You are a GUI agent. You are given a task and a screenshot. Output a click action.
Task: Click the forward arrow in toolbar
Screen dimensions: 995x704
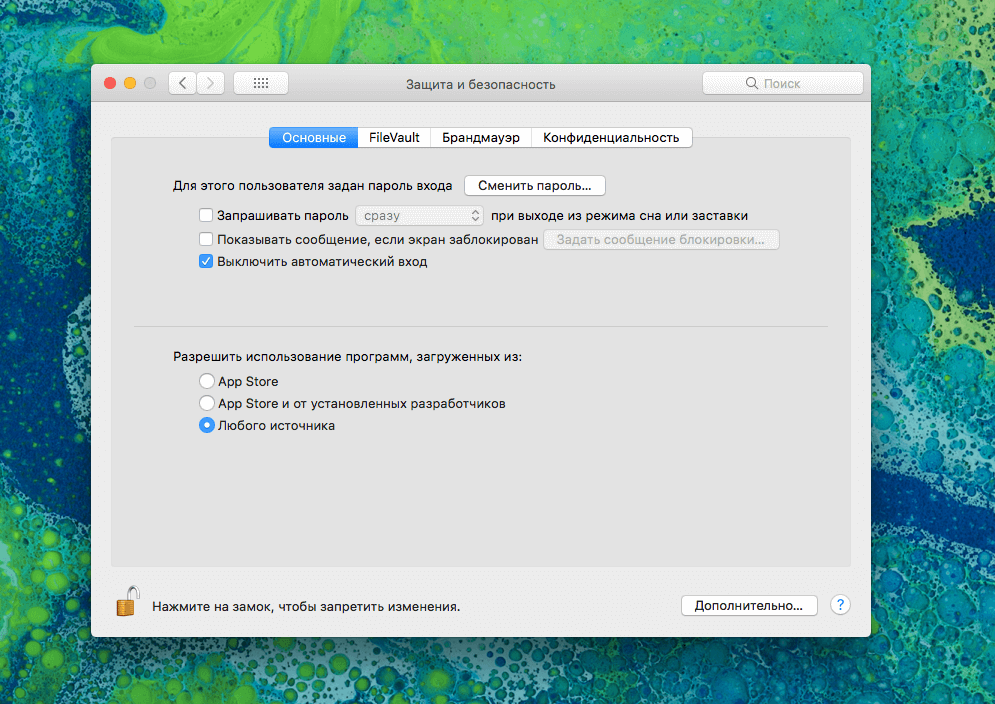(x=210, y=84)
